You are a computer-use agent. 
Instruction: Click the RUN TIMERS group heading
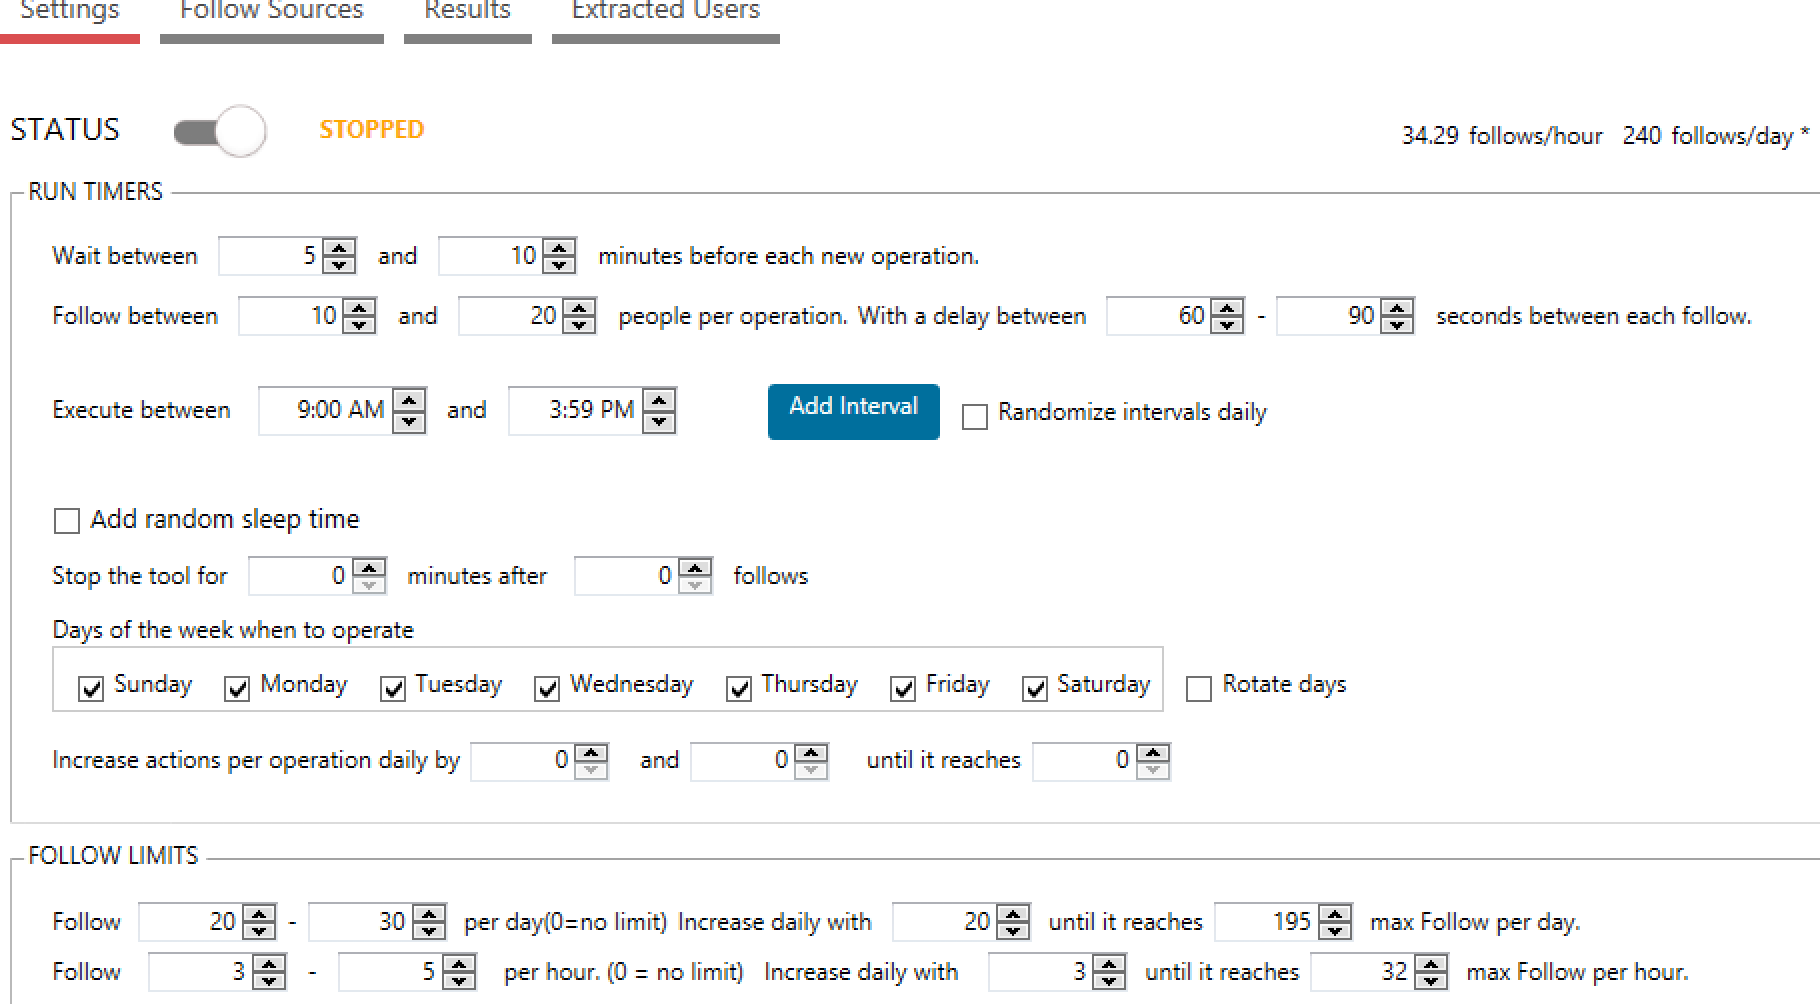click(96, 191)
